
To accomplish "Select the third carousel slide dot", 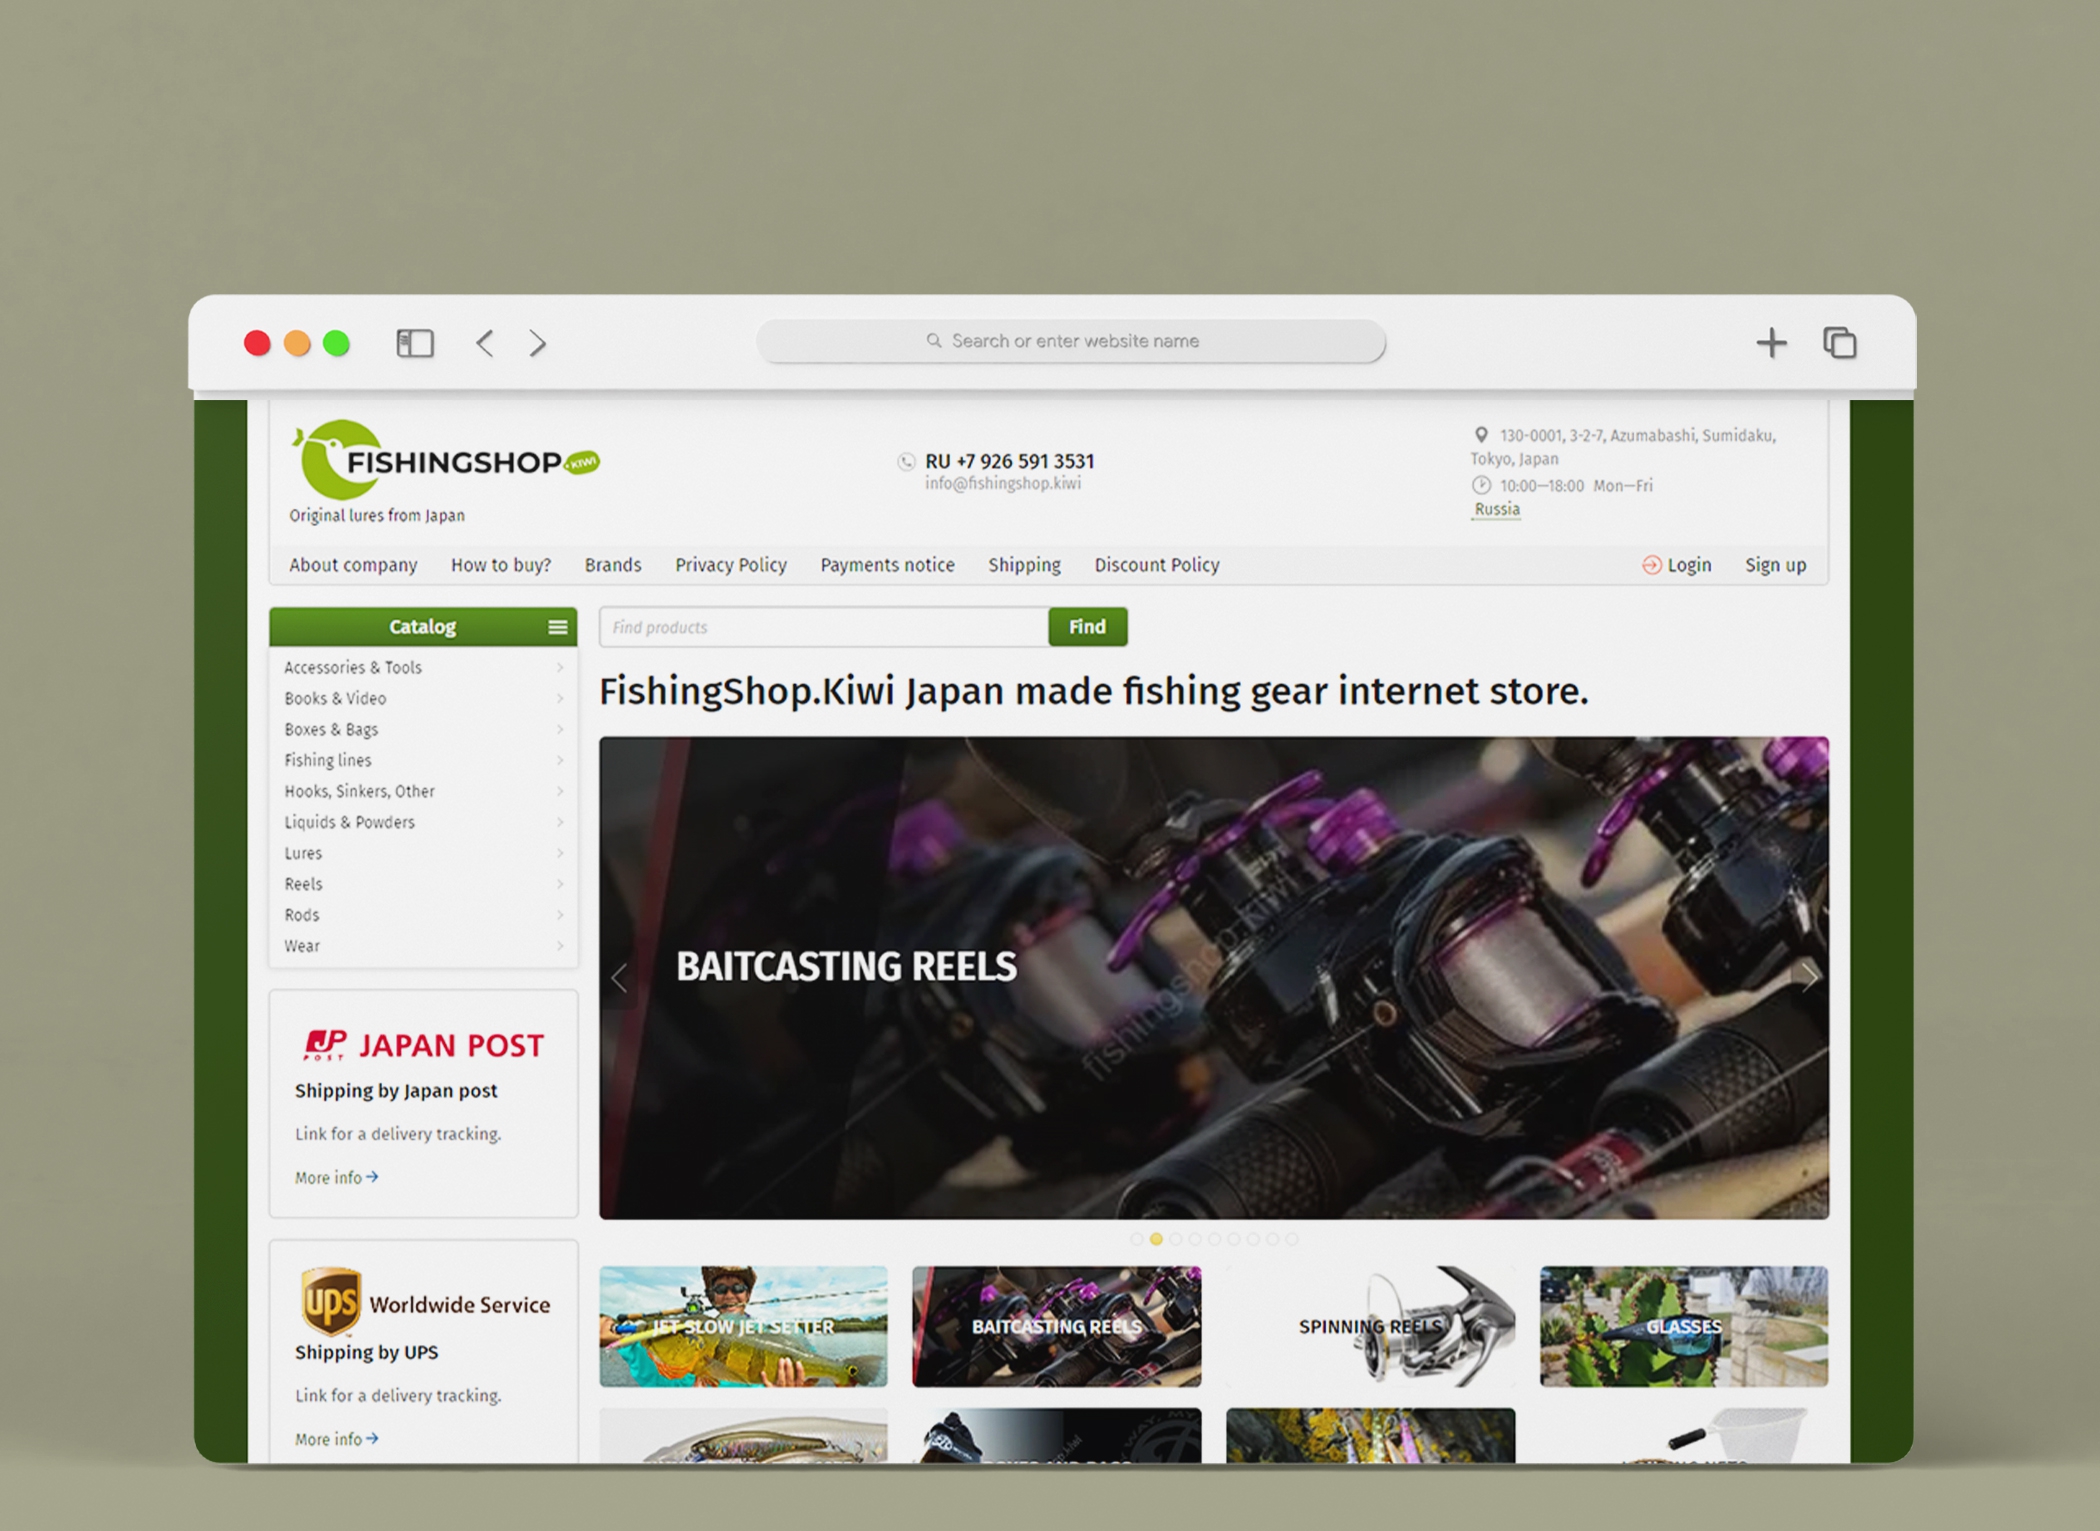I will pos(1175,1239).
